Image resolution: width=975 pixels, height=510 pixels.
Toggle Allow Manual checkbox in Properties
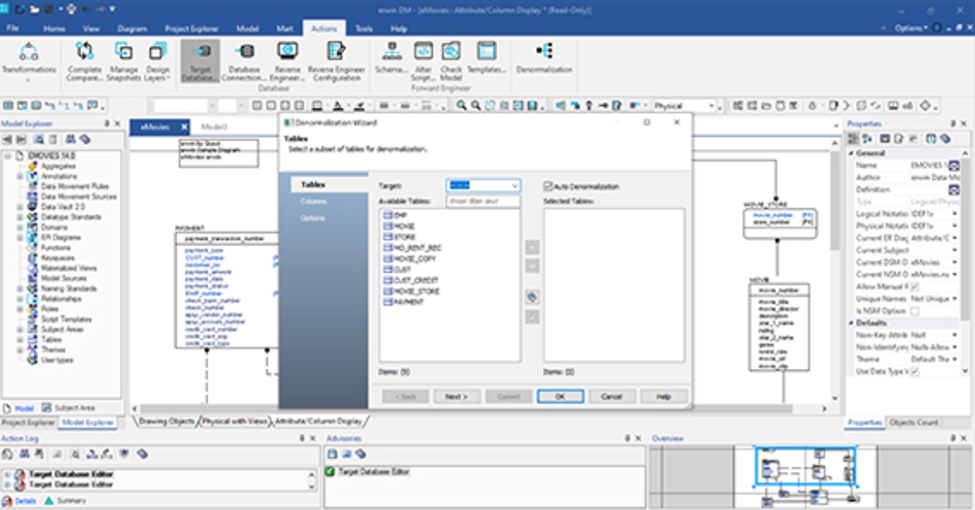coord(915,287)
